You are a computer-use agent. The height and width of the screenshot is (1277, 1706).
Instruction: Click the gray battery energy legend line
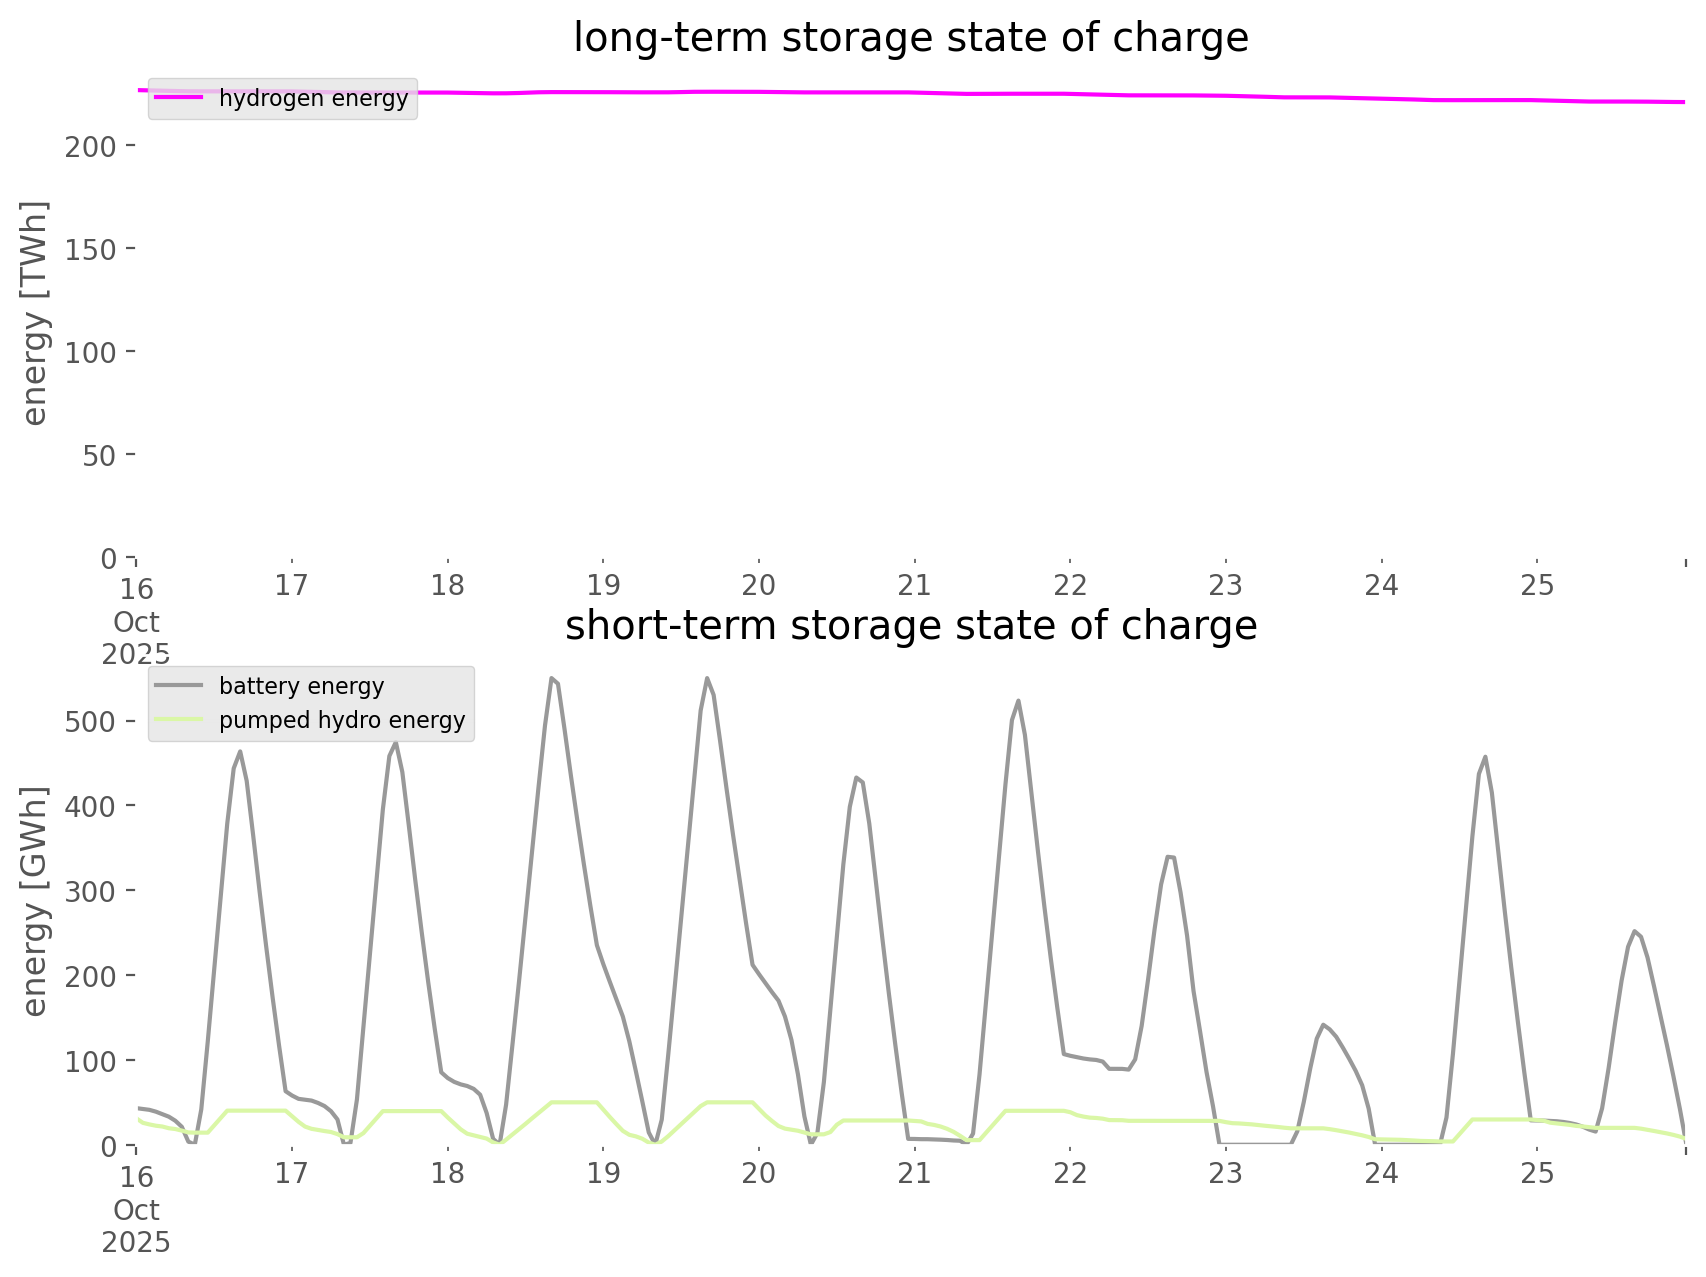180,686
